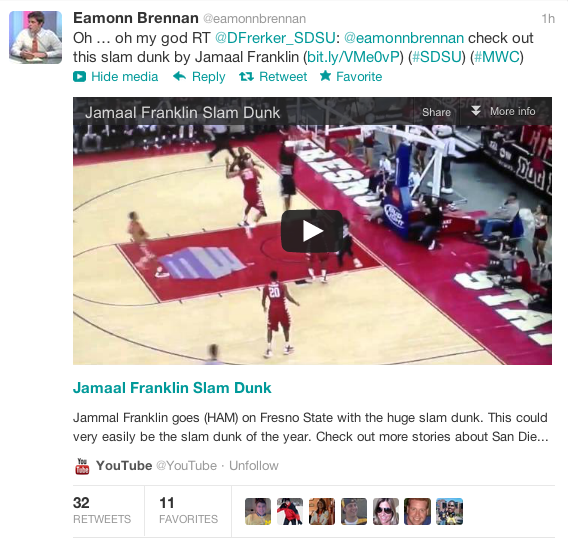Click Share in the video header

coord(436,112)
